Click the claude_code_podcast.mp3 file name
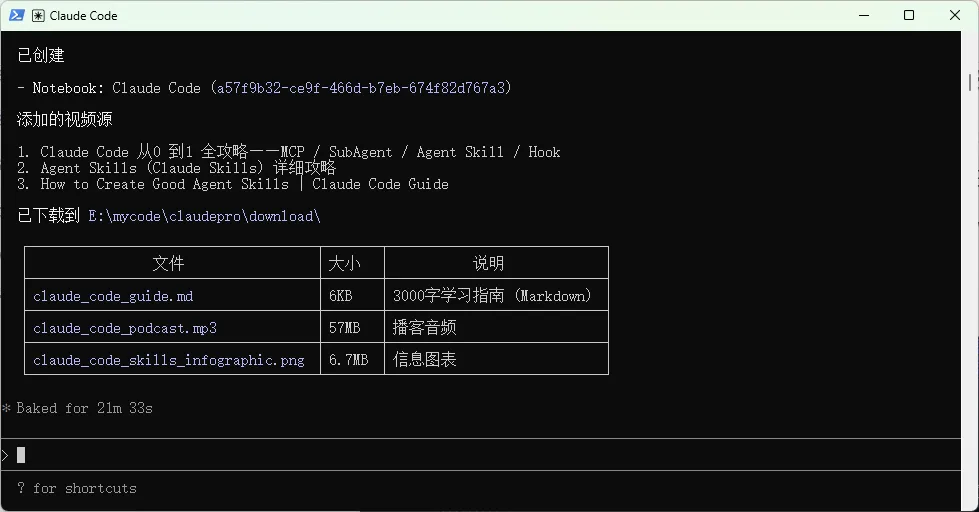The image size is (979, 512). 125,328
